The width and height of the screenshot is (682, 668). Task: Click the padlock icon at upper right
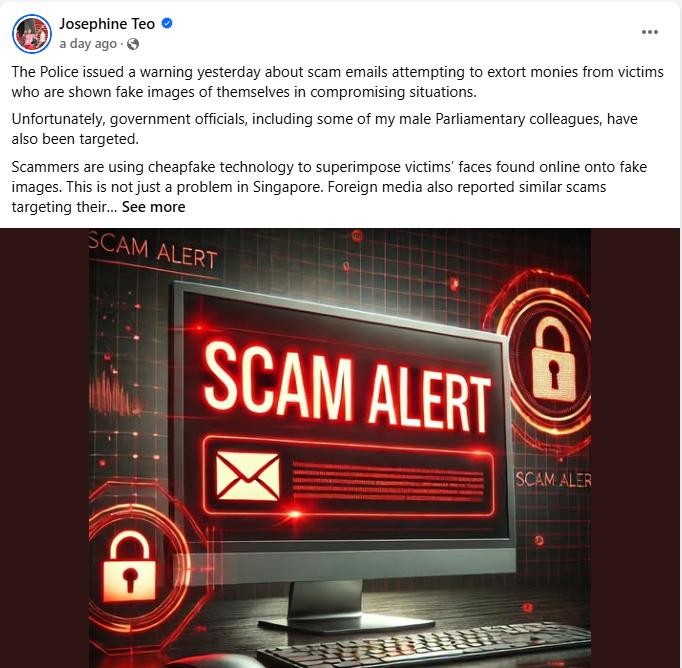coord(552,358)
